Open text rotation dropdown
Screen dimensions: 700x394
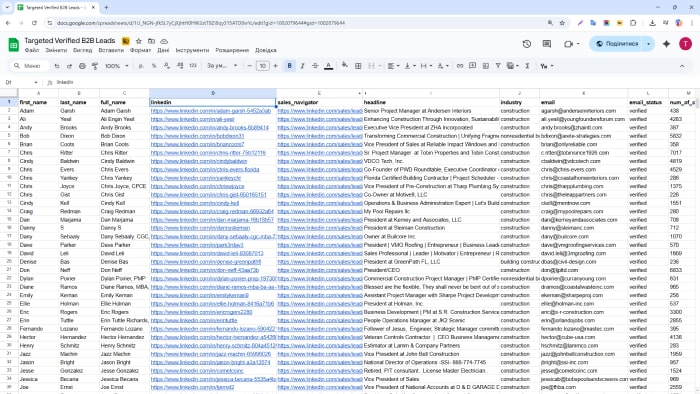[443, 66]
